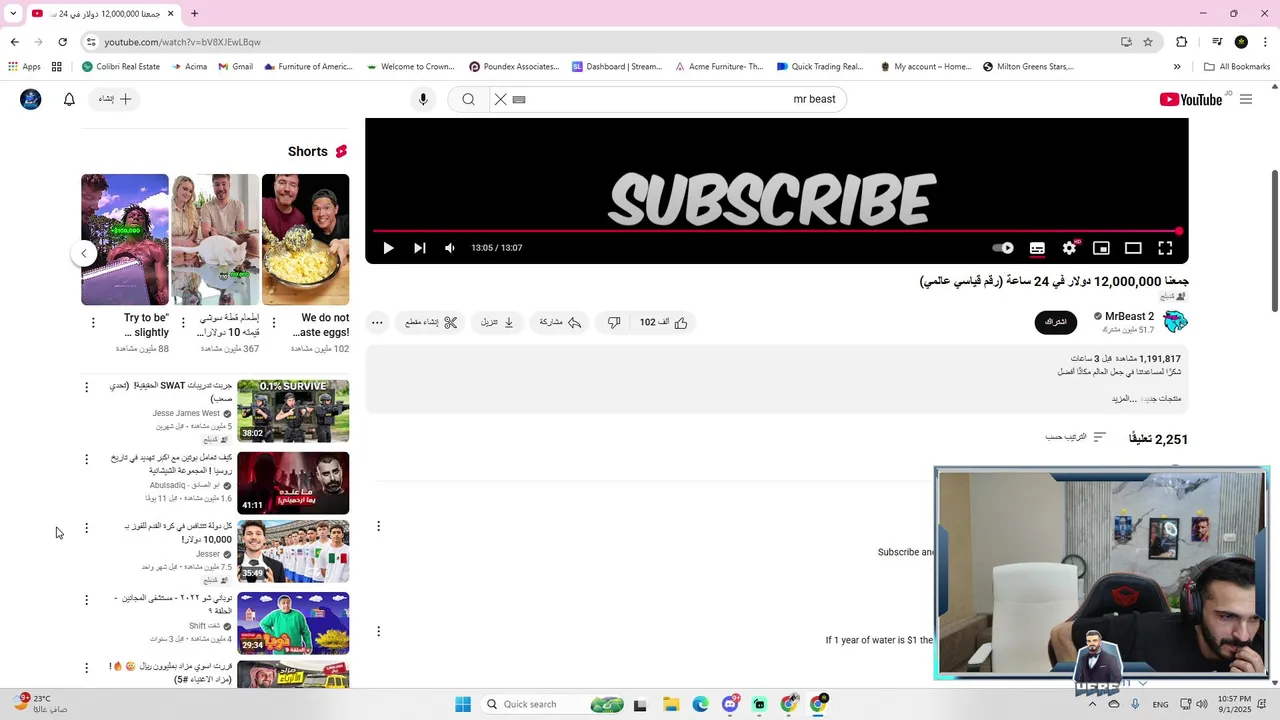Open MrBeast 2 channel name link
Screen dimensions: 1280x720
click(1129, 316)
